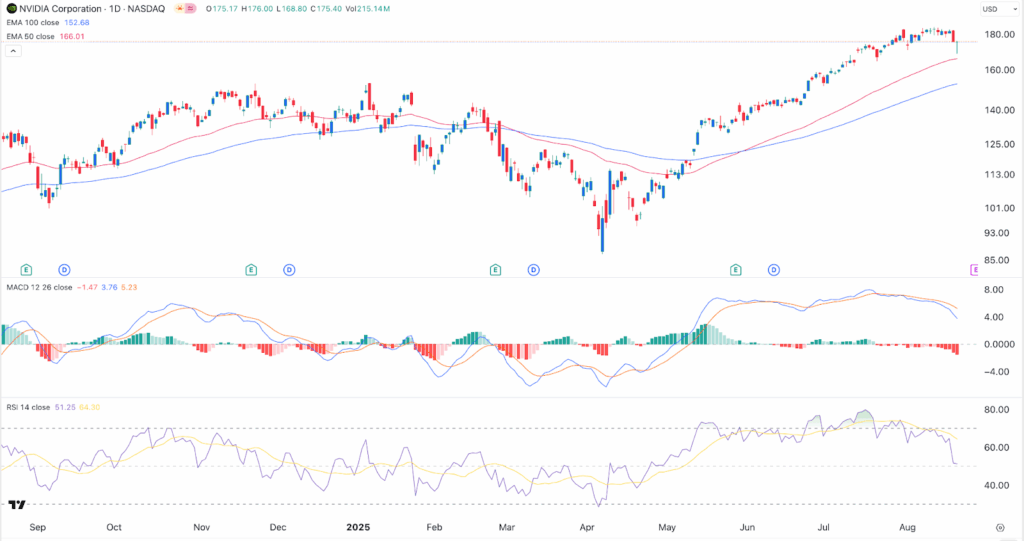The height and width of the screenshot is (541, 1024).
Task: Click the Aug label on the time axis
Action: [907, 527]
